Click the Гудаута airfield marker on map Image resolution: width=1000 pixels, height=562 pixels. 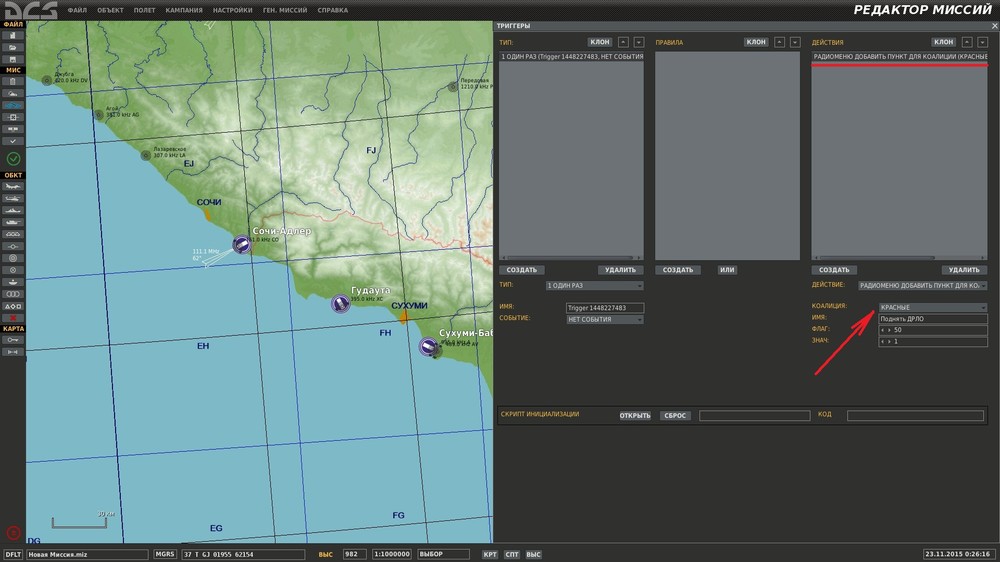pyautogui.click(x=341, y=304)
